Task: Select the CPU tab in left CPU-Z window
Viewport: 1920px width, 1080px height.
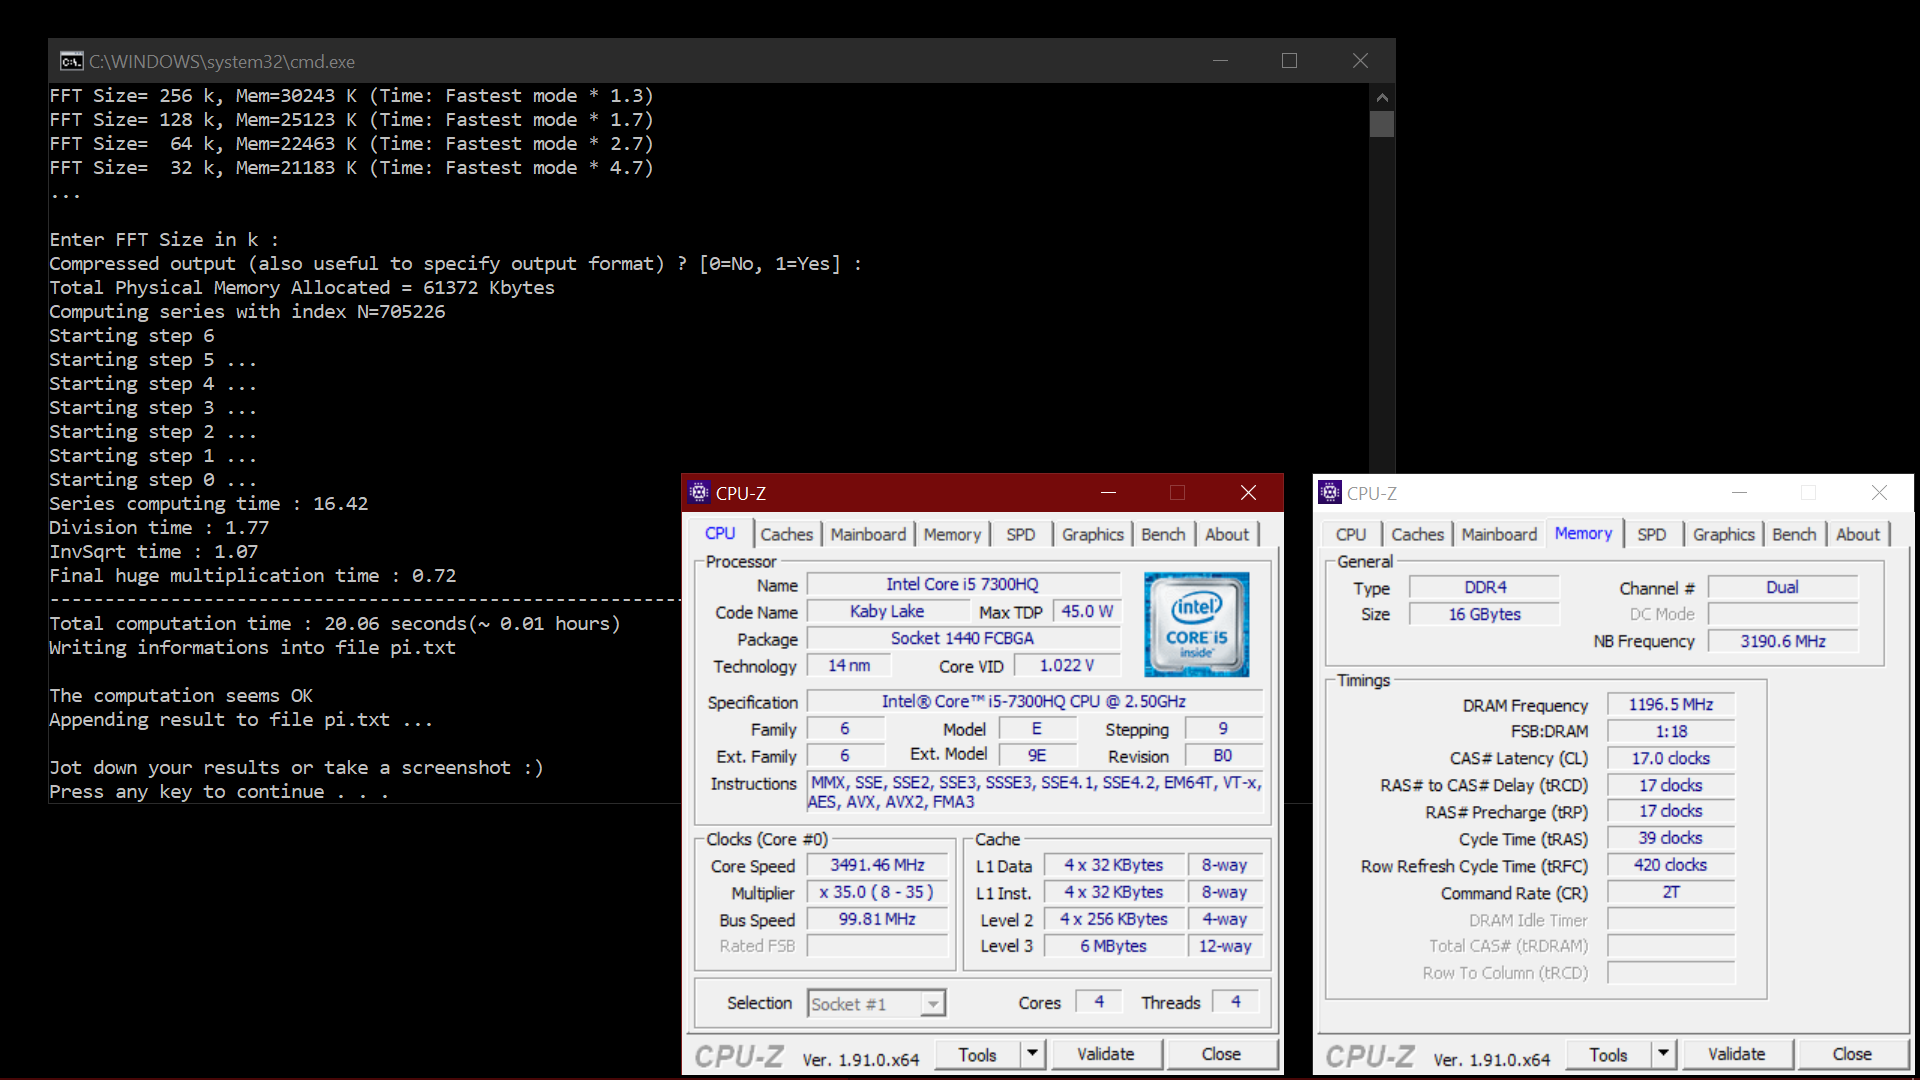Action: point(720,533)
